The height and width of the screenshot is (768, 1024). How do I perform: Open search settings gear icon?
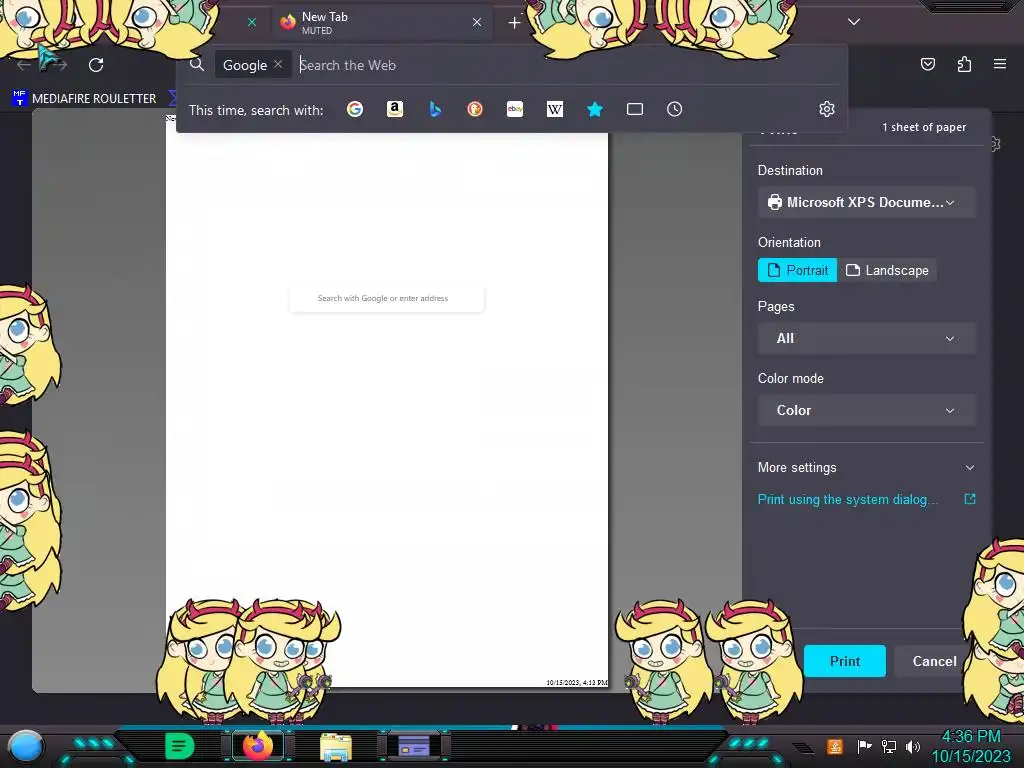[827, 109]
